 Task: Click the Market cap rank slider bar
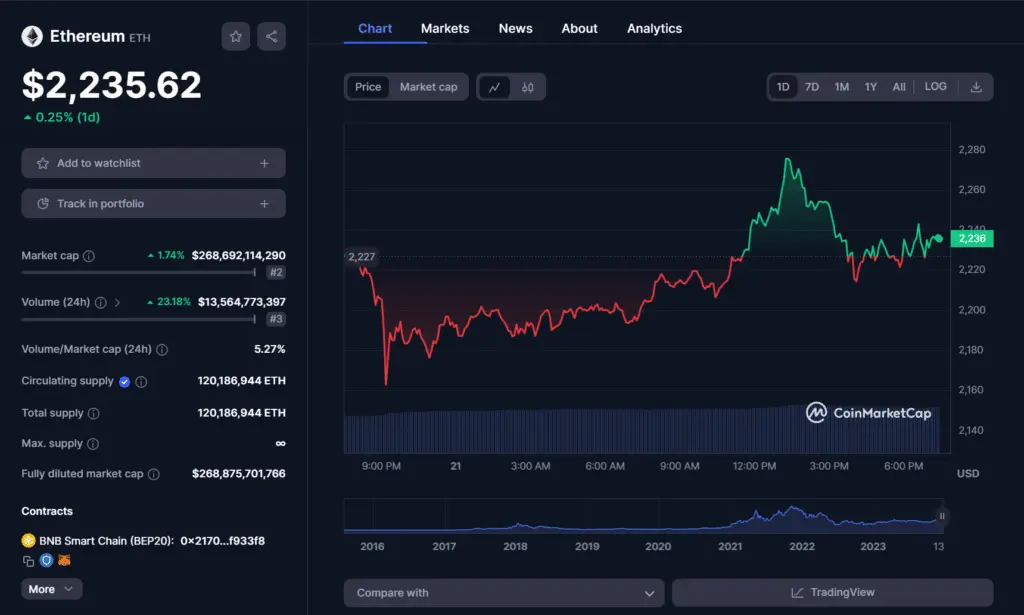pyautogui.click(x=140, y=272)
